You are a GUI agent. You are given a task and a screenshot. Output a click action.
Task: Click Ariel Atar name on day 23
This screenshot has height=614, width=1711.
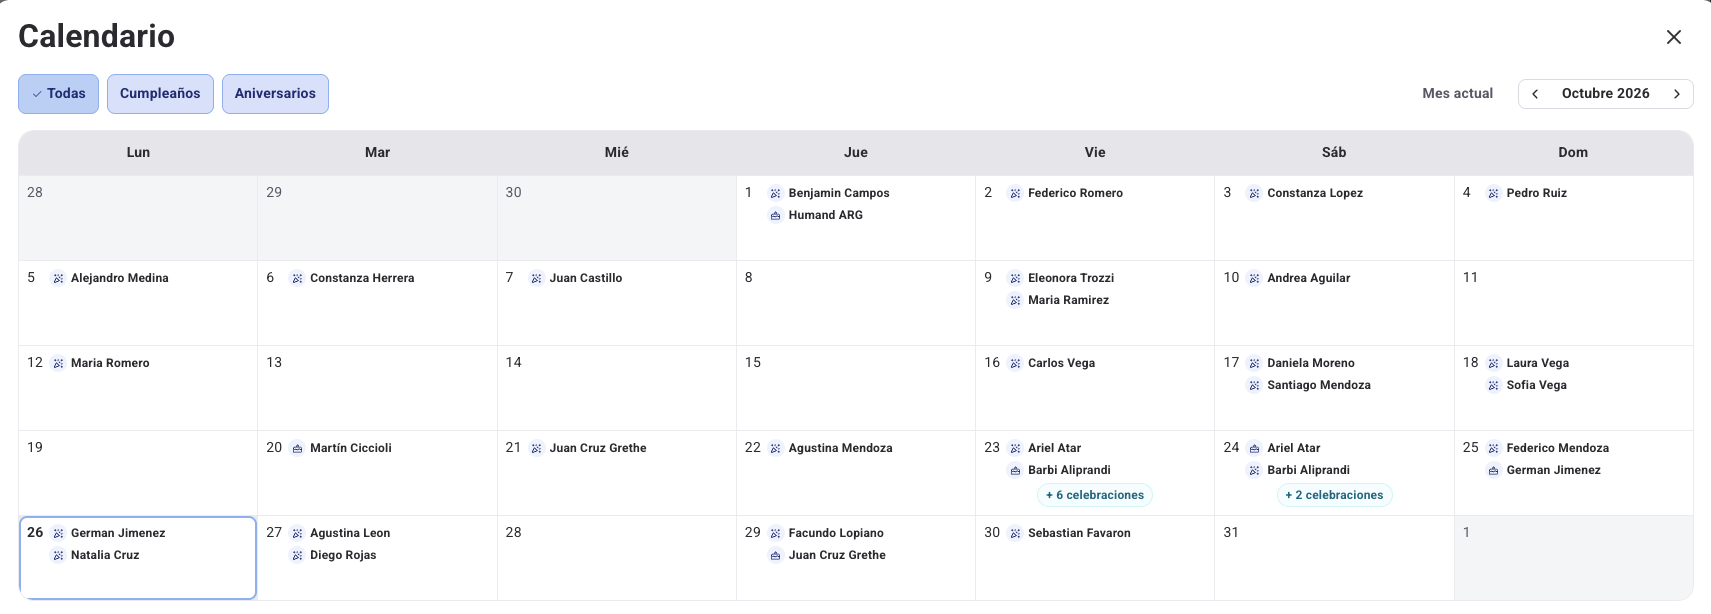pos(1054,448)
